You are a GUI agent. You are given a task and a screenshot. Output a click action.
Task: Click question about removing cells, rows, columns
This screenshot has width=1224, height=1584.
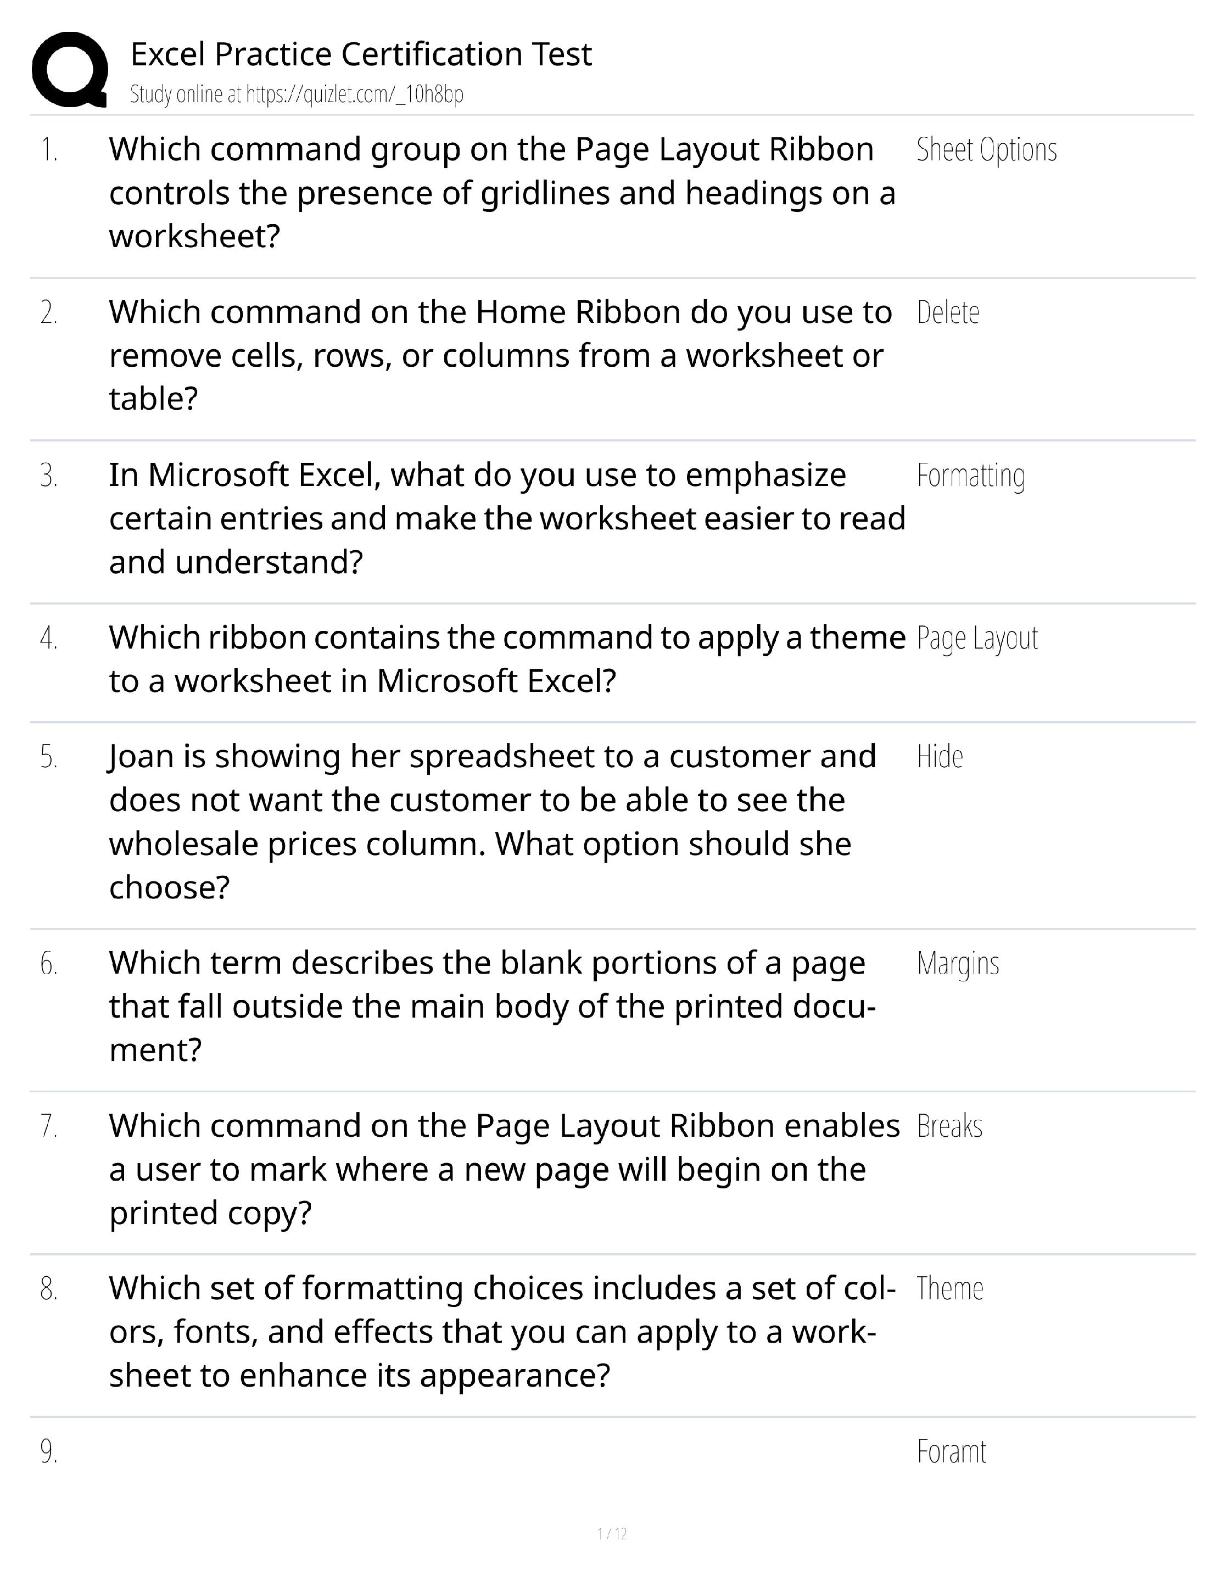coord(500,355)
